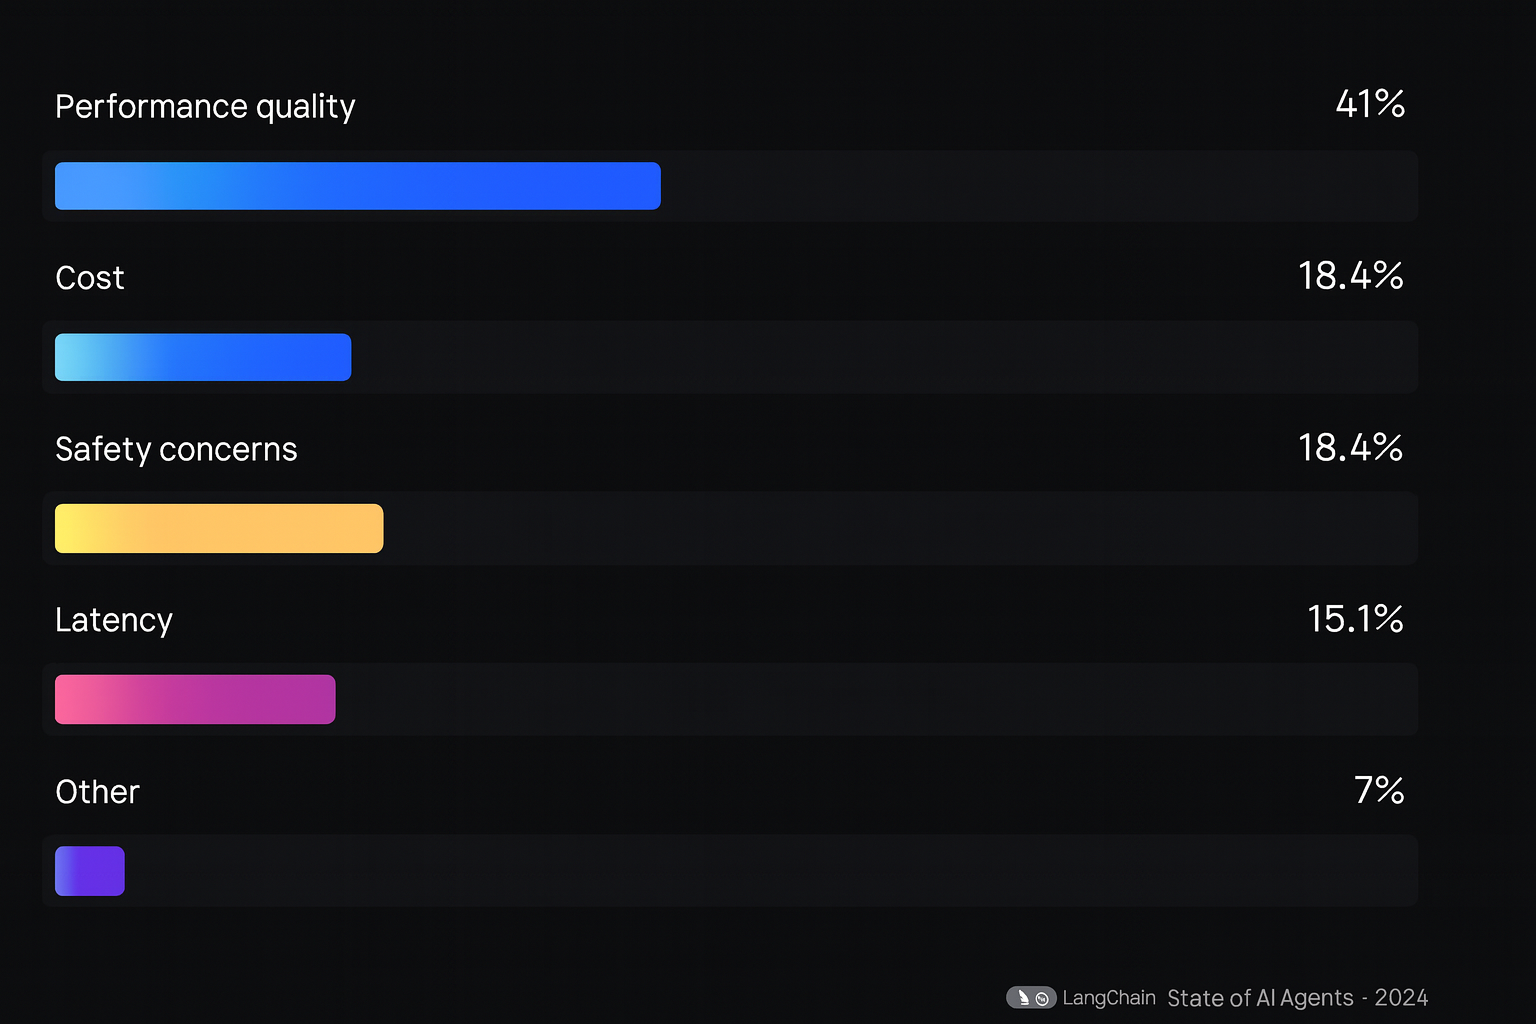Select the Cost label
Viewport: 1536px width, 1024px height.
(90, 278)
